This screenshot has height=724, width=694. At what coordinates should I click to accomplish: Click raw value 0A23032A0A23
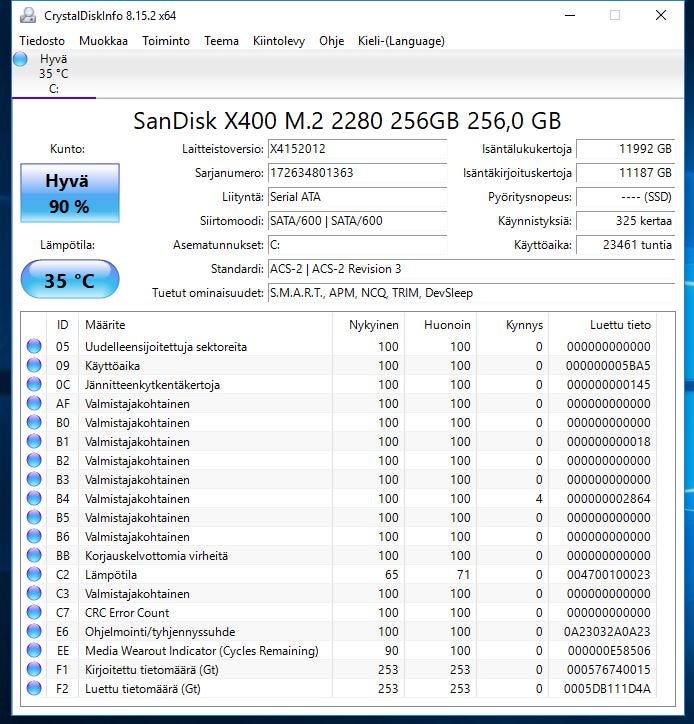(607, 632)
